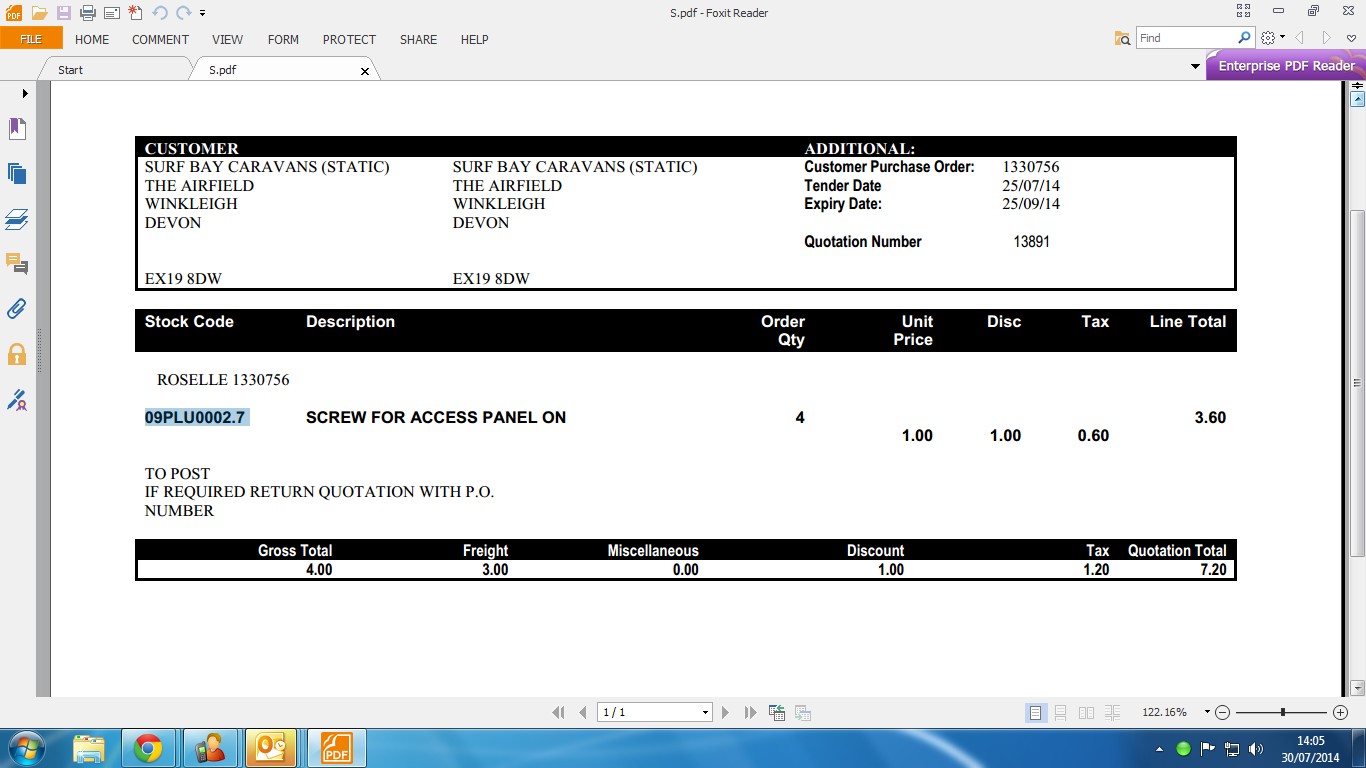Open the HELP ribbon tab
The image size is (1366, 768).
[474, 40]
